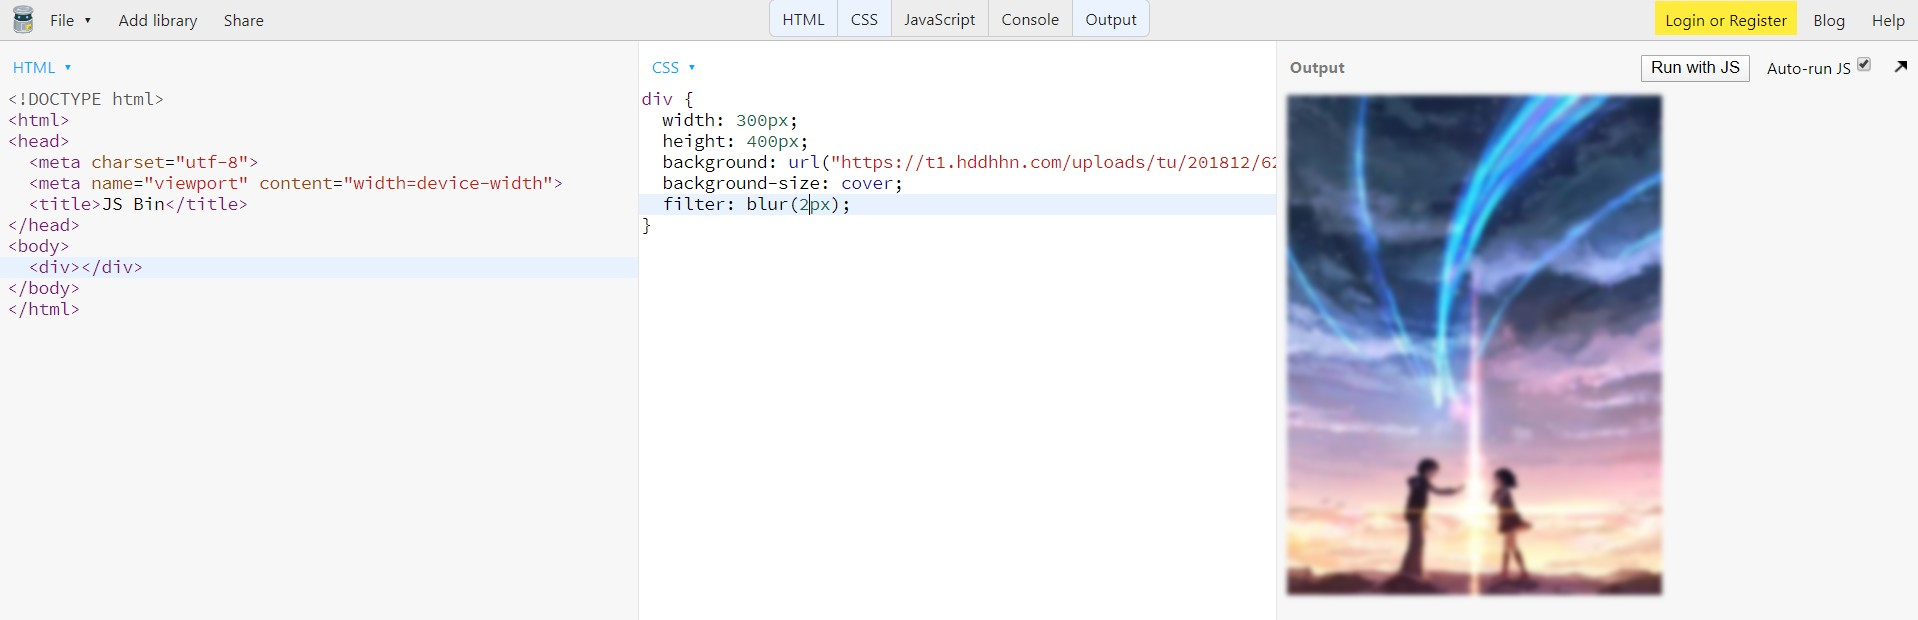
Task: Open the Blog link
Action: (1829, 20)
